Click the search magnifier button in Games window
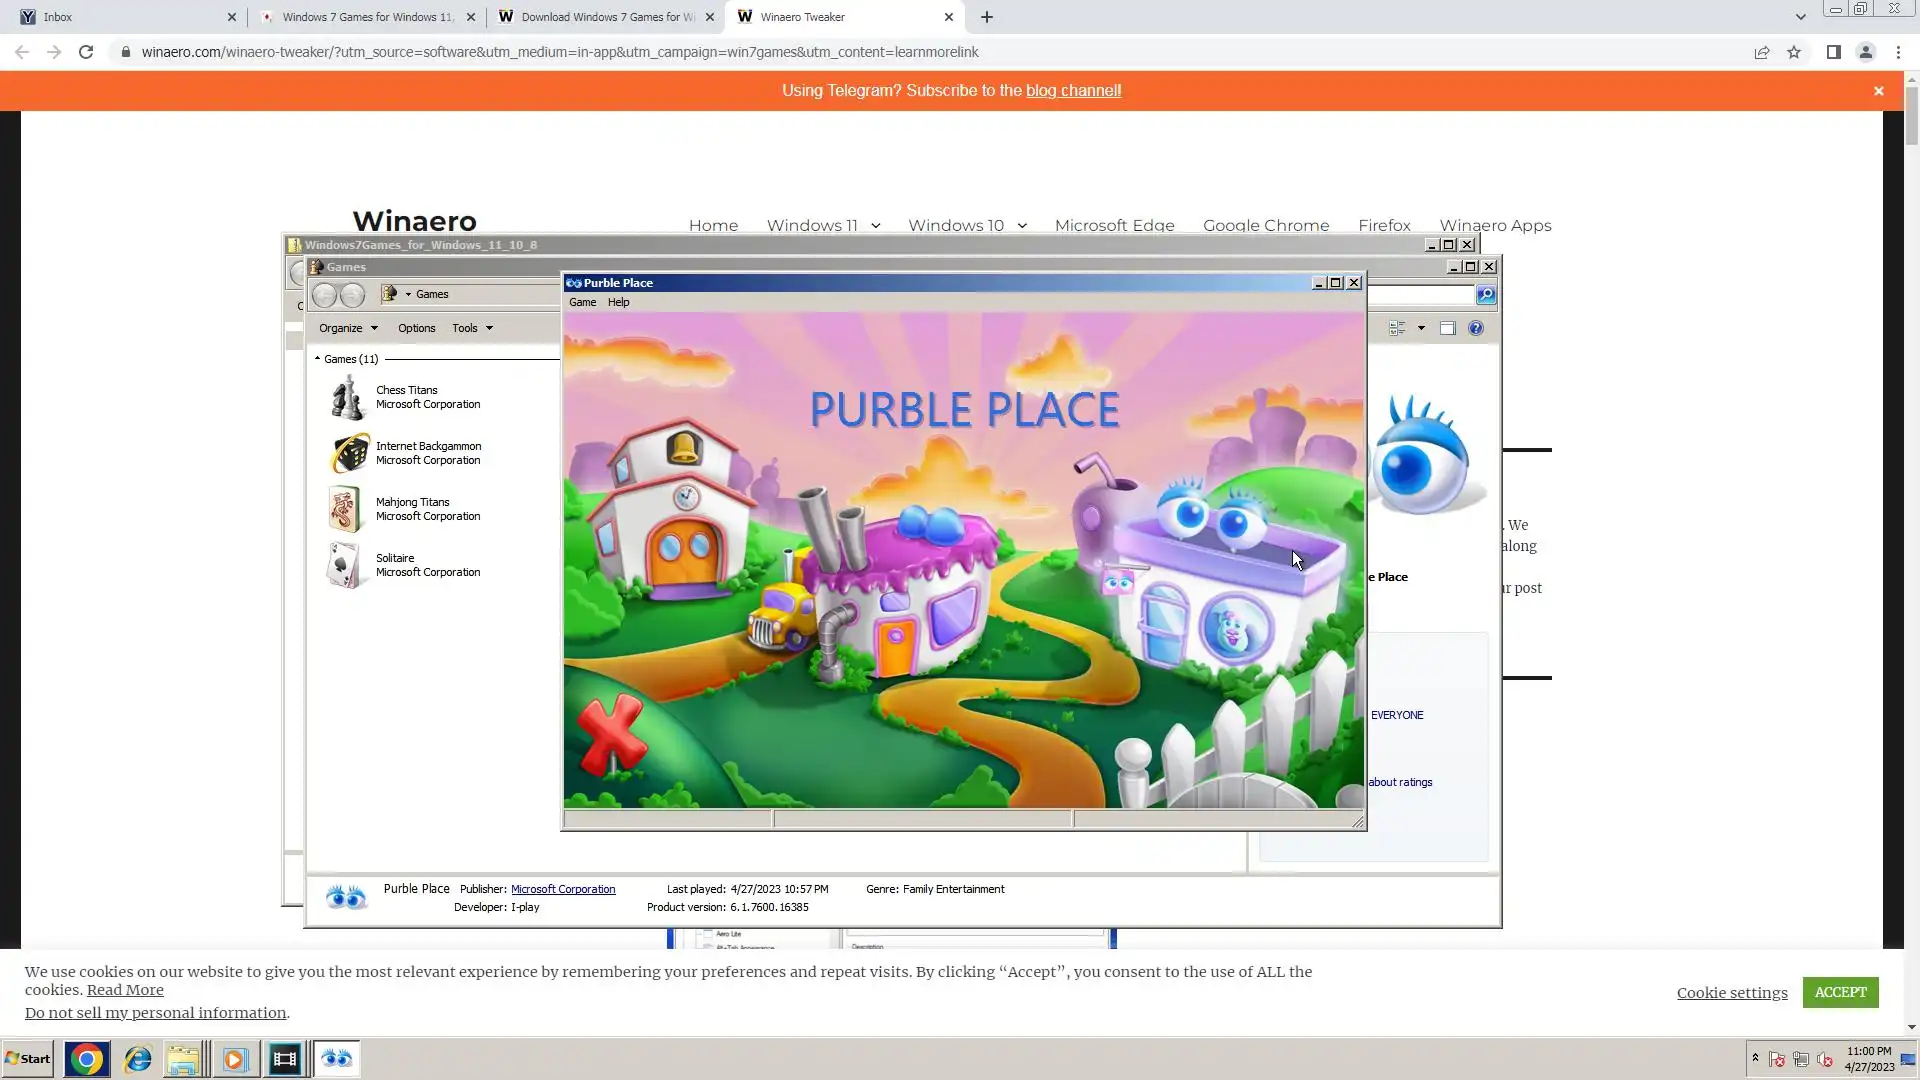 click(x=1486, y=294)
